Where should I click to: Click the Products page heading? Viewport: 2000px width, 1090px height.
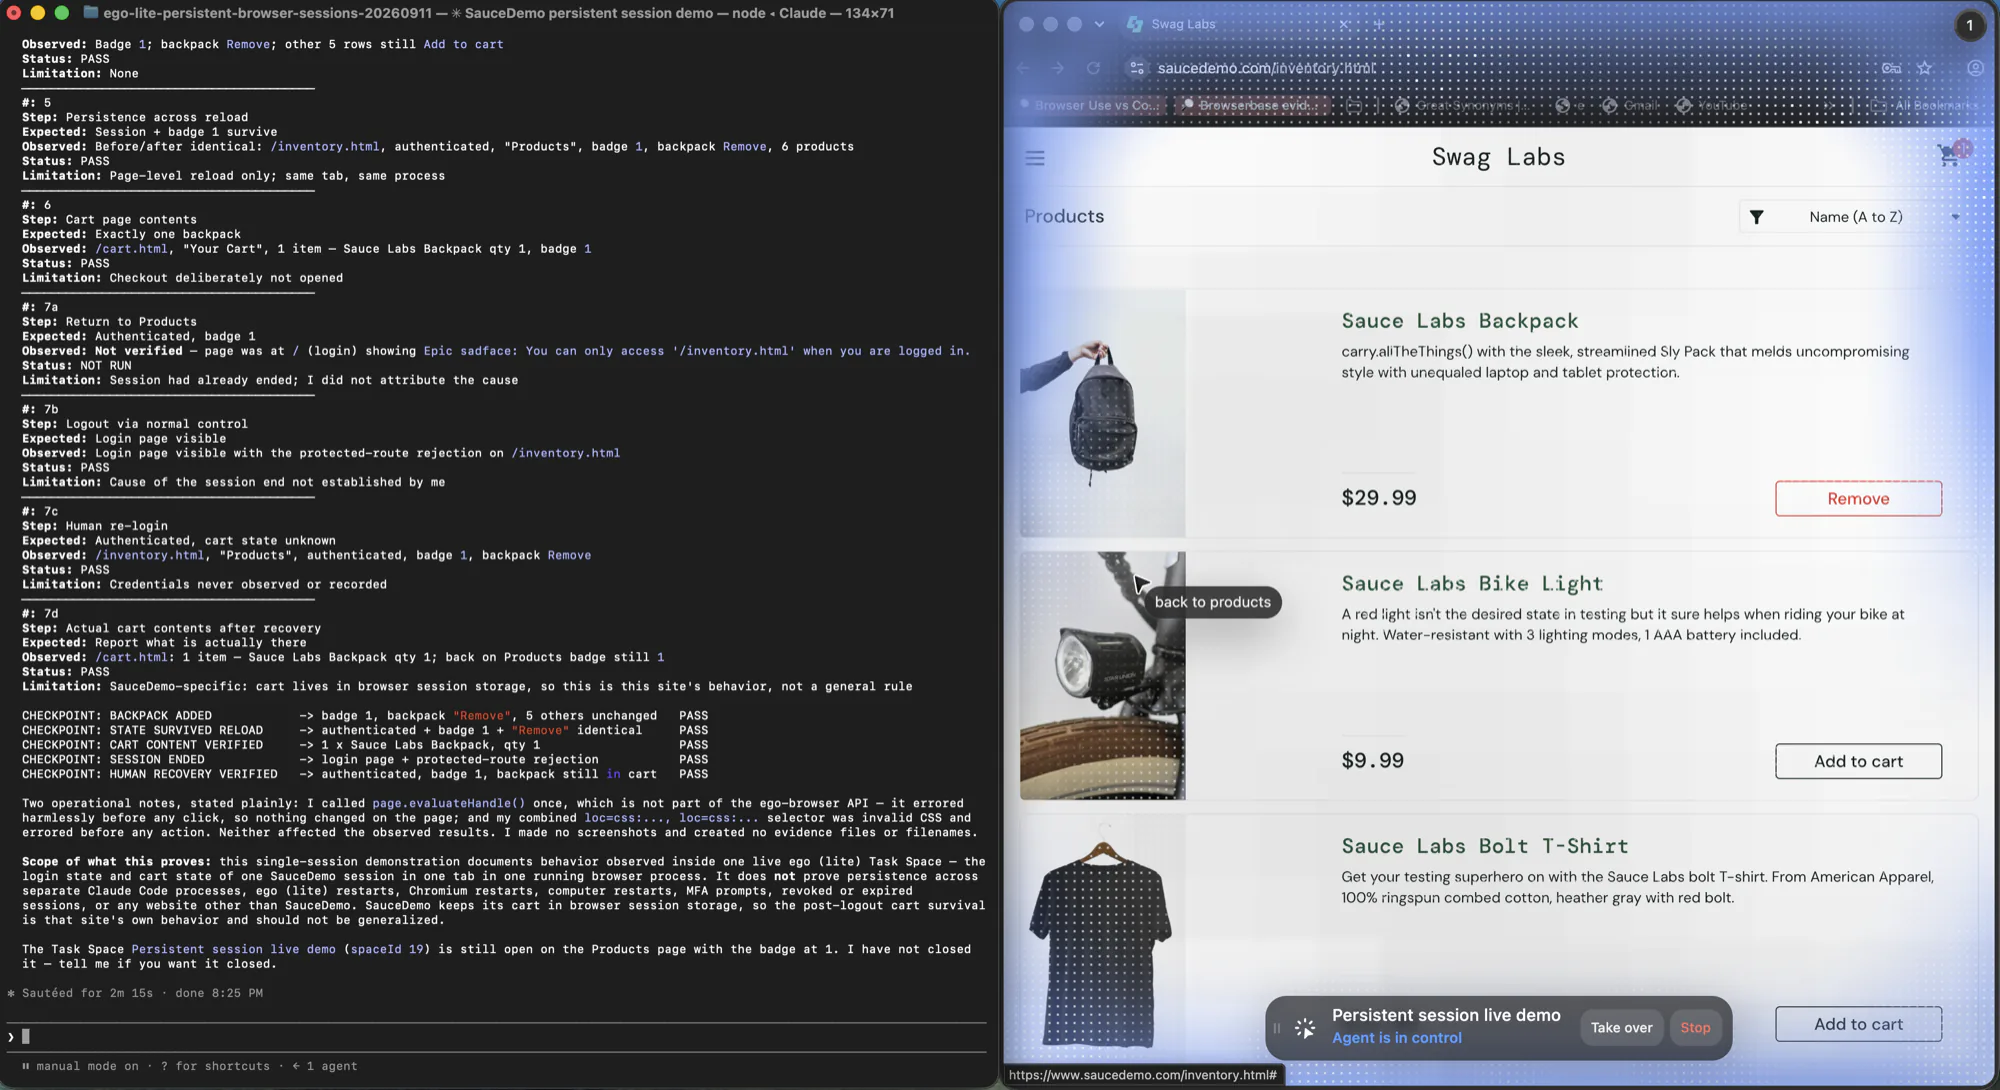[1064, 217]
